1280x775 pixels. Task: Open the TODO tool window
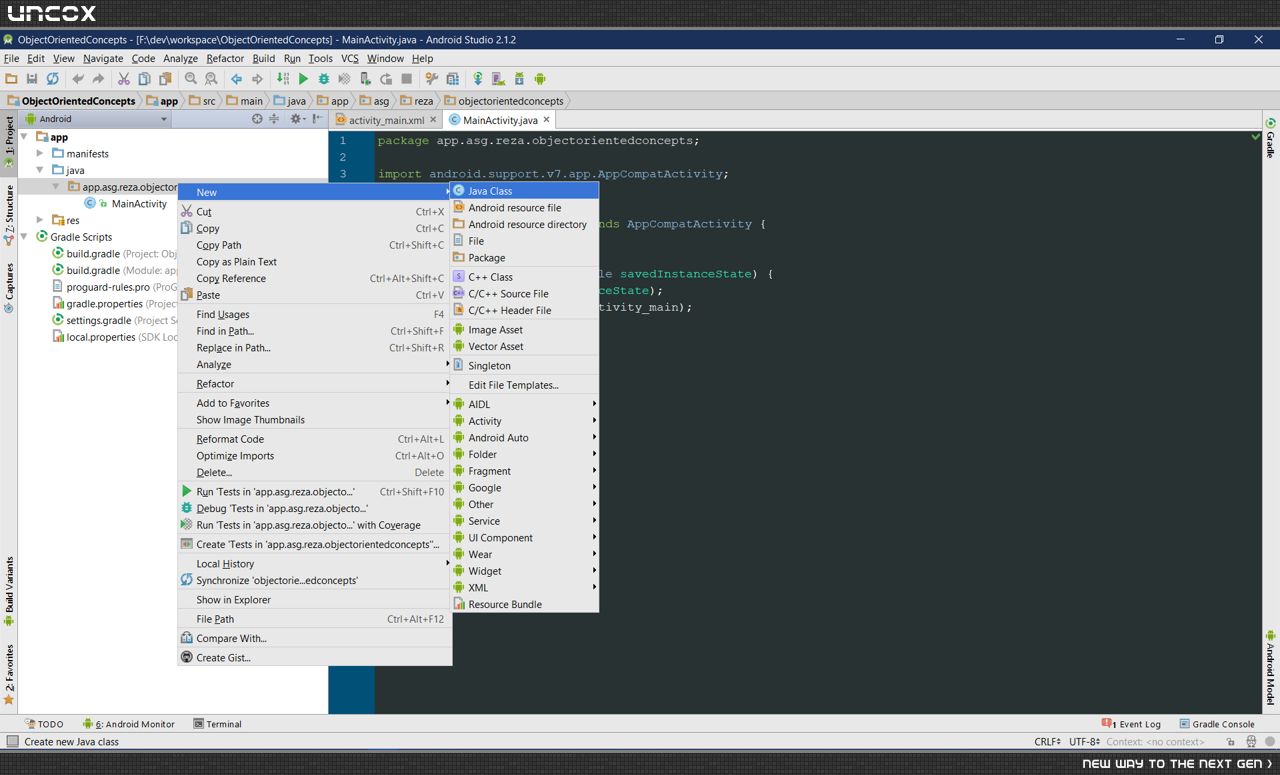(44, 724)
